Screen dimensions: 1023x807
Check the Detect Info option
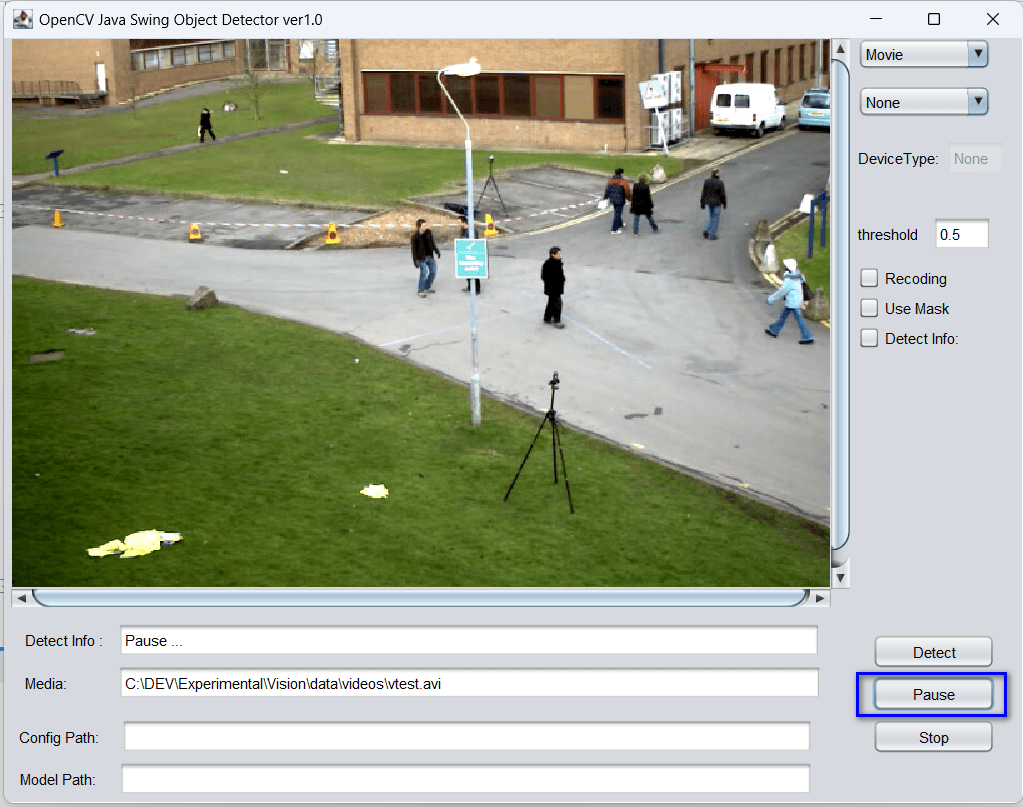(869, 339)
